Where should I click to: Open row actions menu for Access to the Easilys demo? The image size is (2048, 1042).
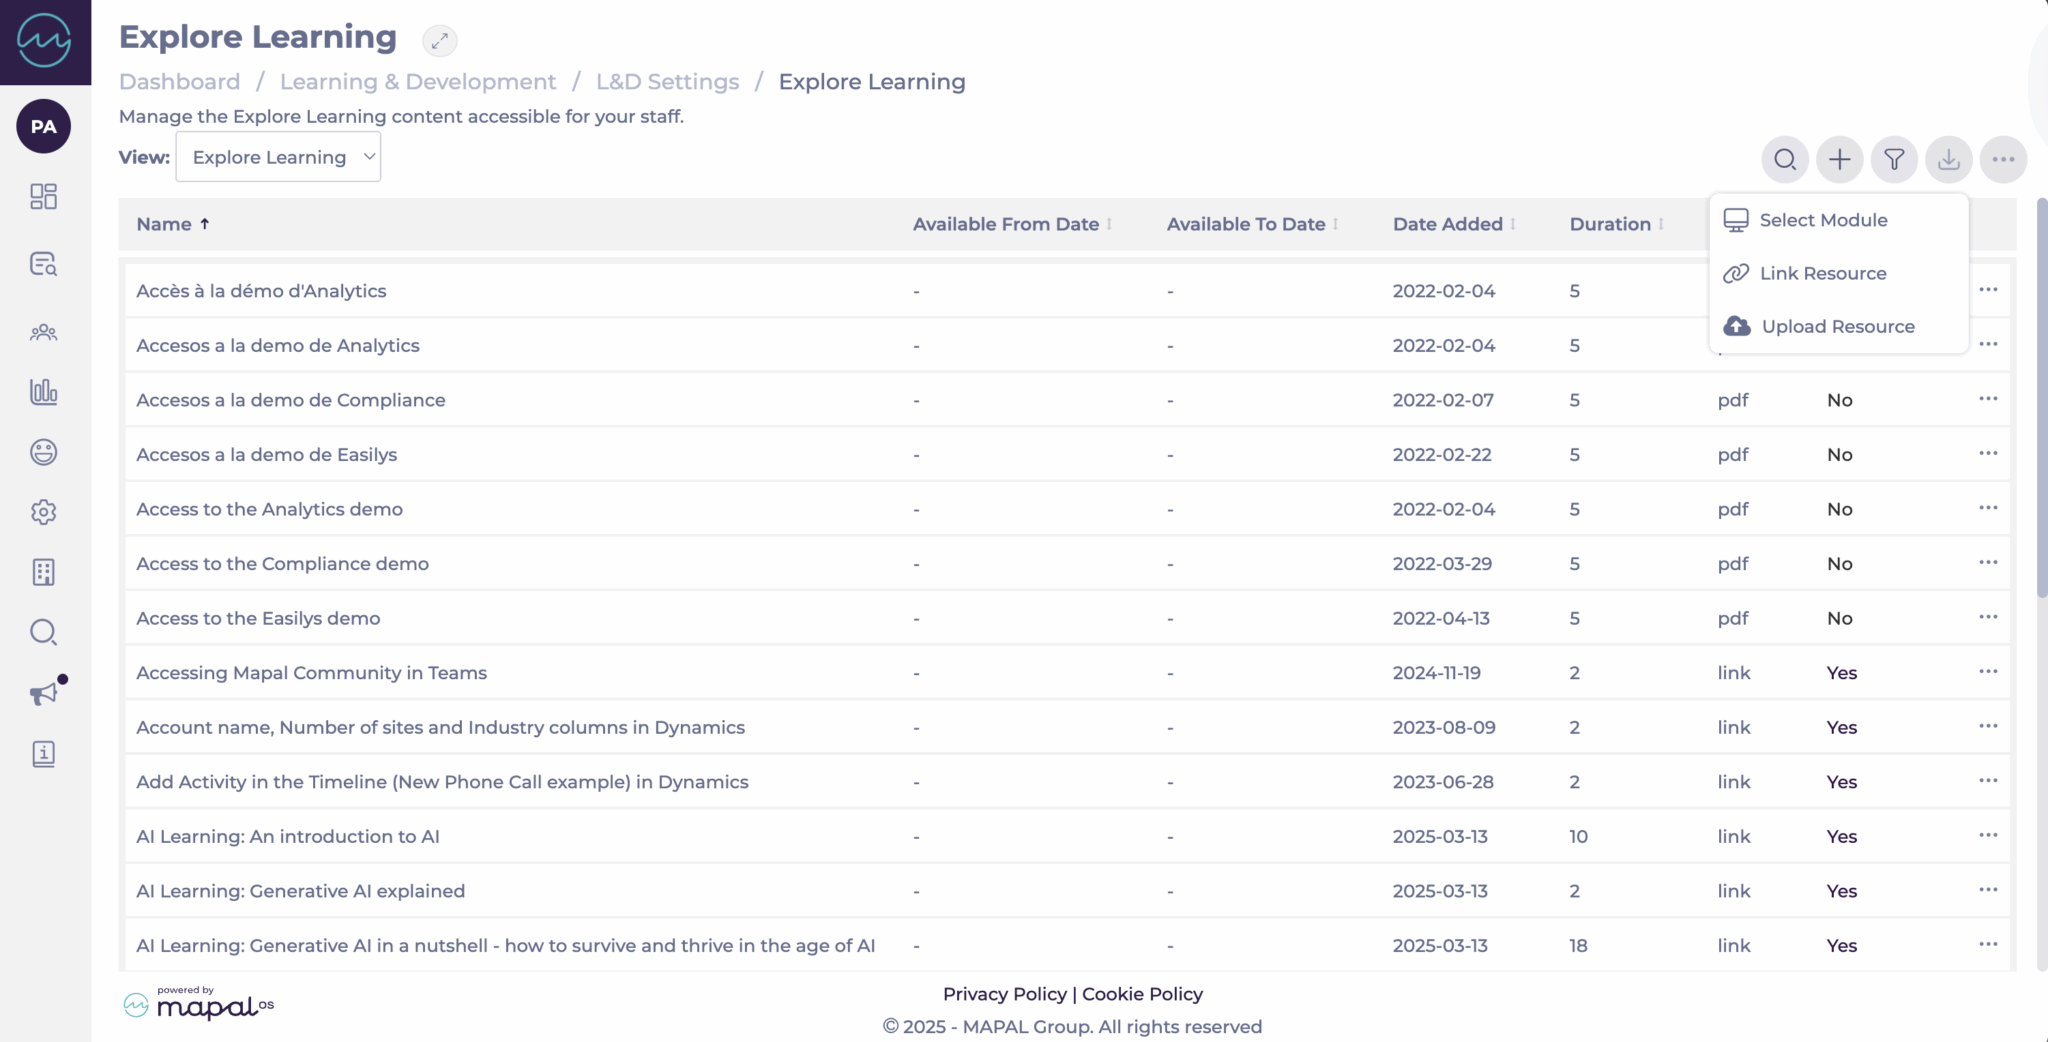pos(1989,617)
